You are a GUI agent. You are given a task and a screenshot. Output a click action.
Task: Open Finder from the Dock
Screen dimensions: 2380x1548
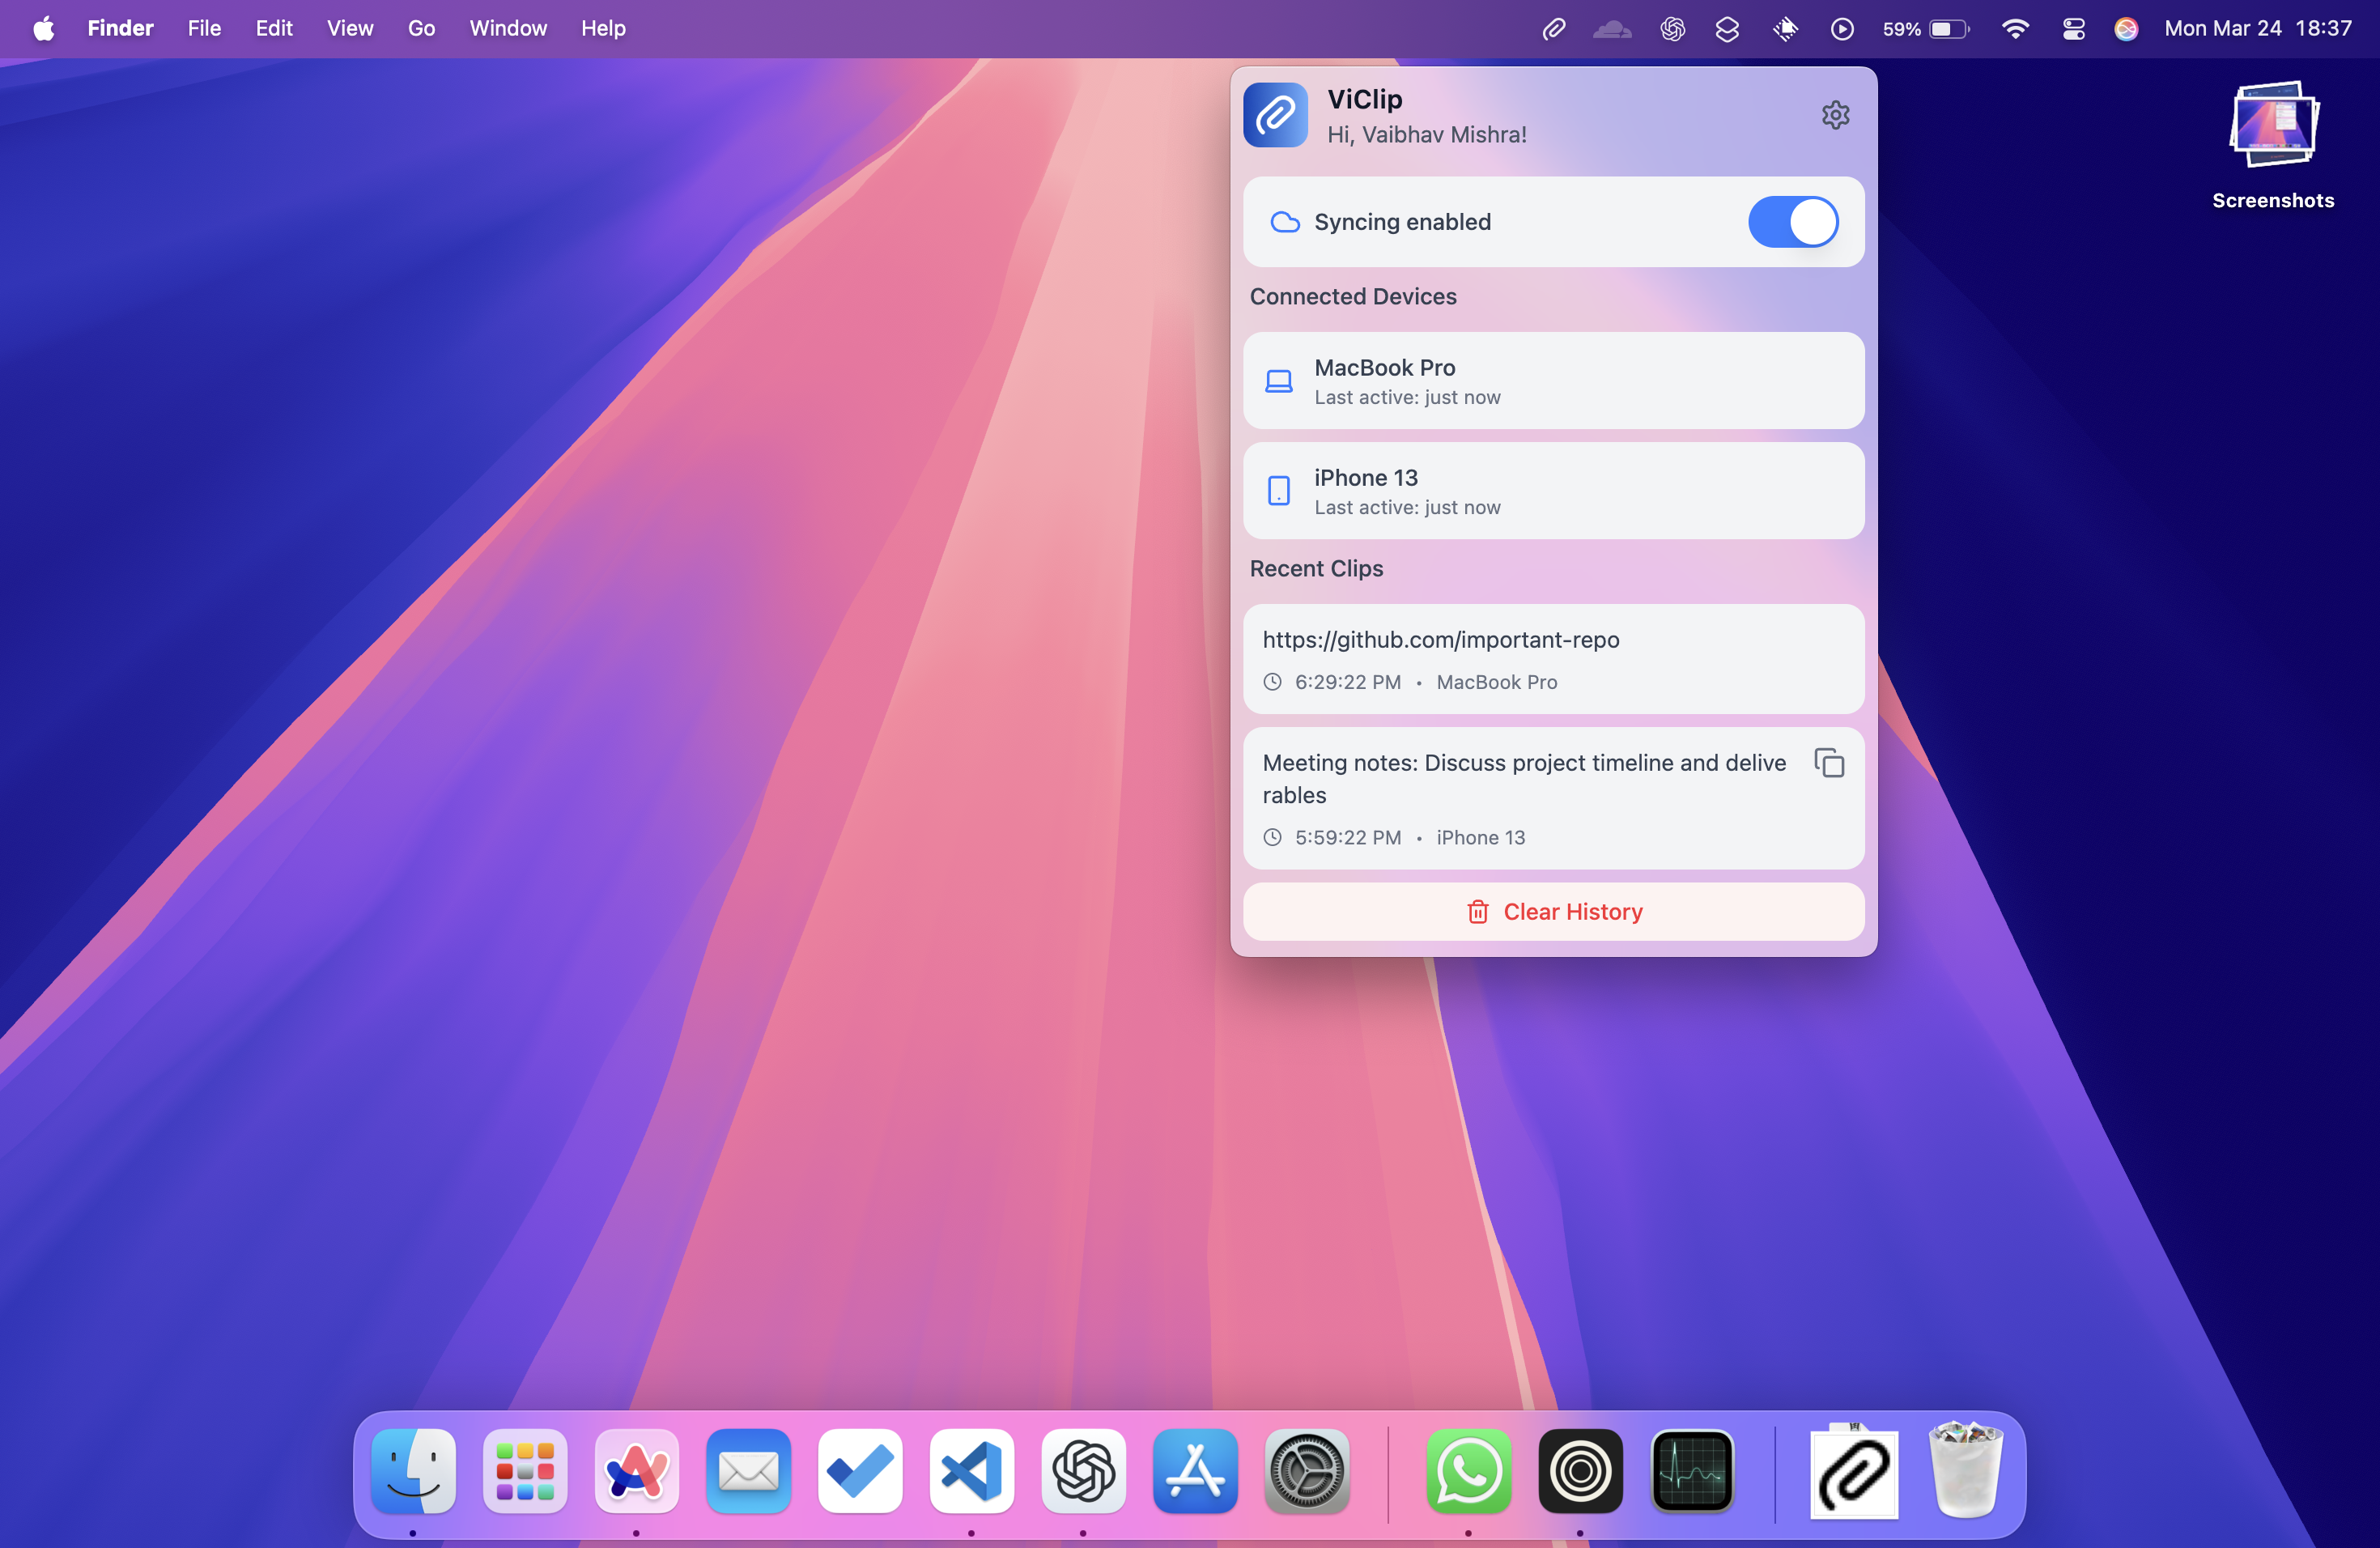pos(413,1471)
